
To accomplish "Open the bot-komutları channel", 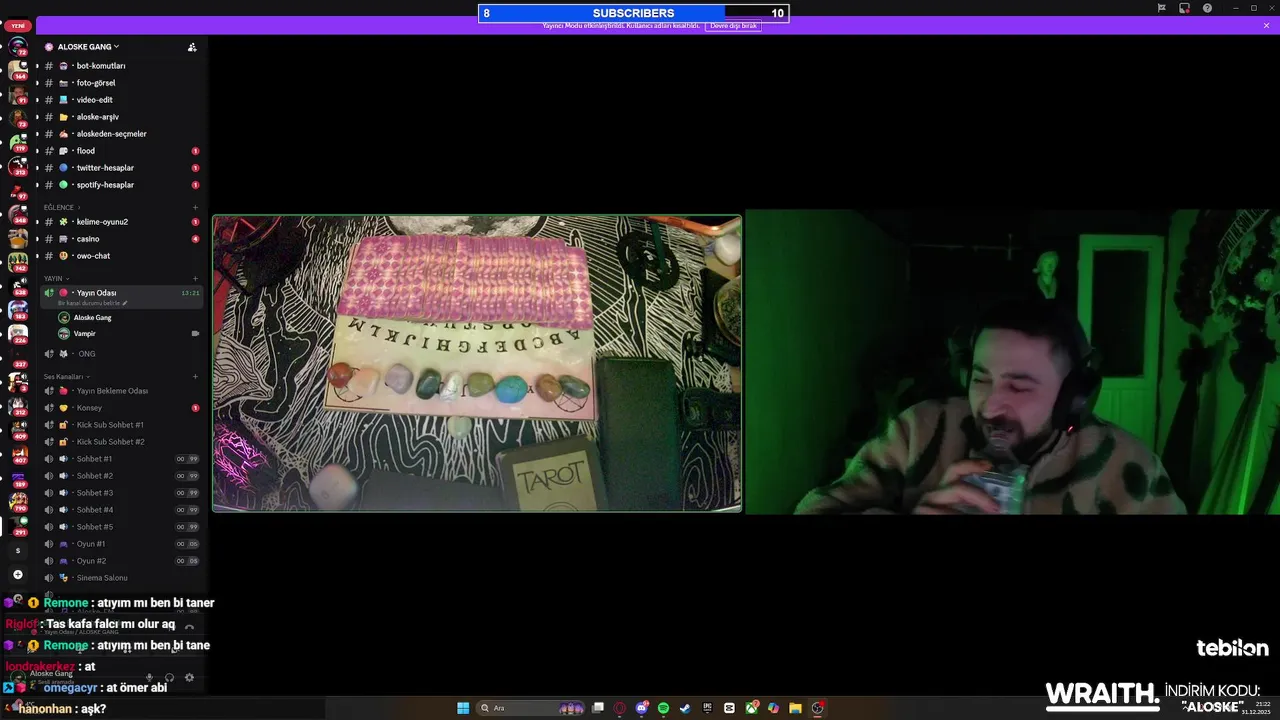I will 120,66.
